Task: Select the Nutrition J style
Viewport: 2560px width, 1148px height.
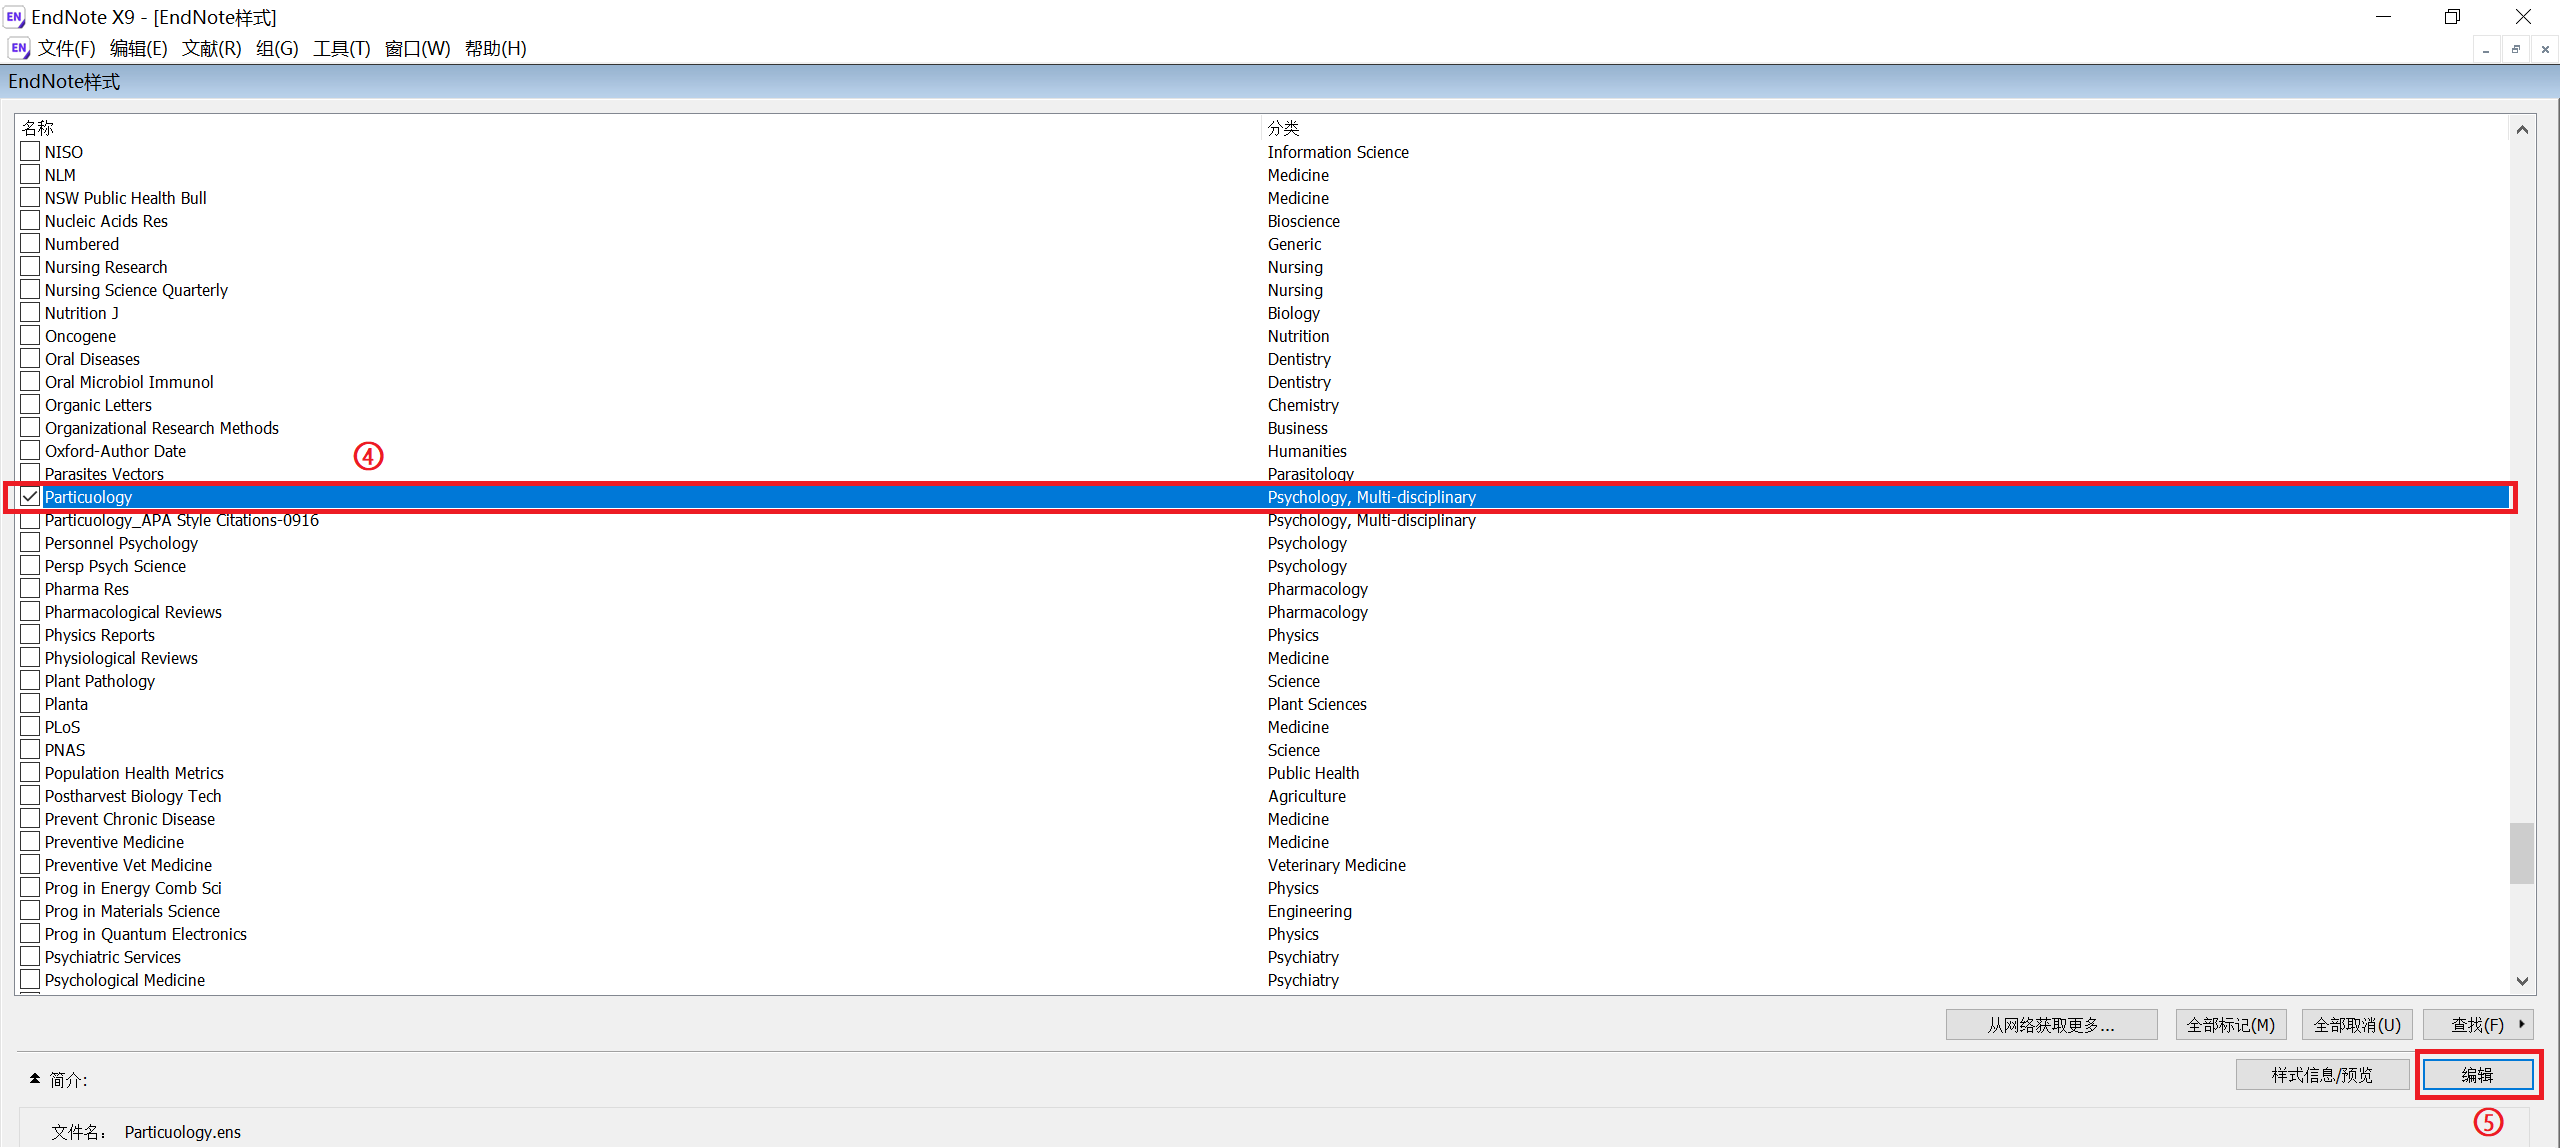Action: (81, 313)
